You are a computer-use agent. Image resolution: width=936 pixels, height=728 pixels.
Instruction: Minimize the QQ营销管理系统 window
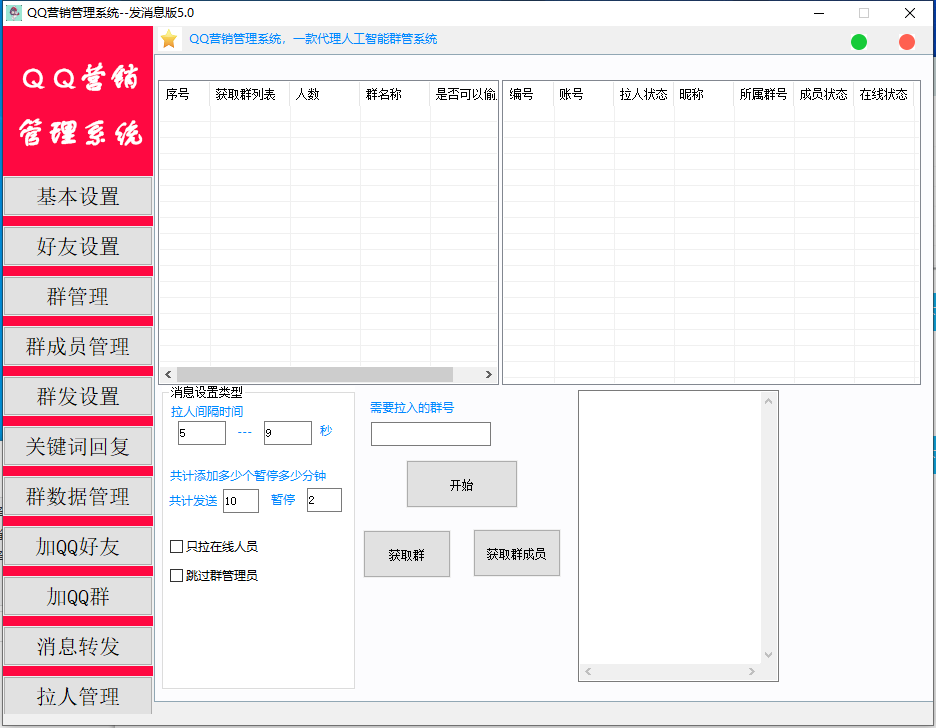point(819,13)
